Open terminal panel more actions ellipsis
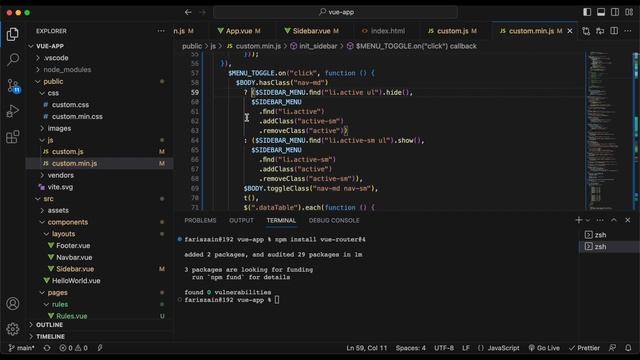The image size is (640, 360). click(x=600, y=220)
